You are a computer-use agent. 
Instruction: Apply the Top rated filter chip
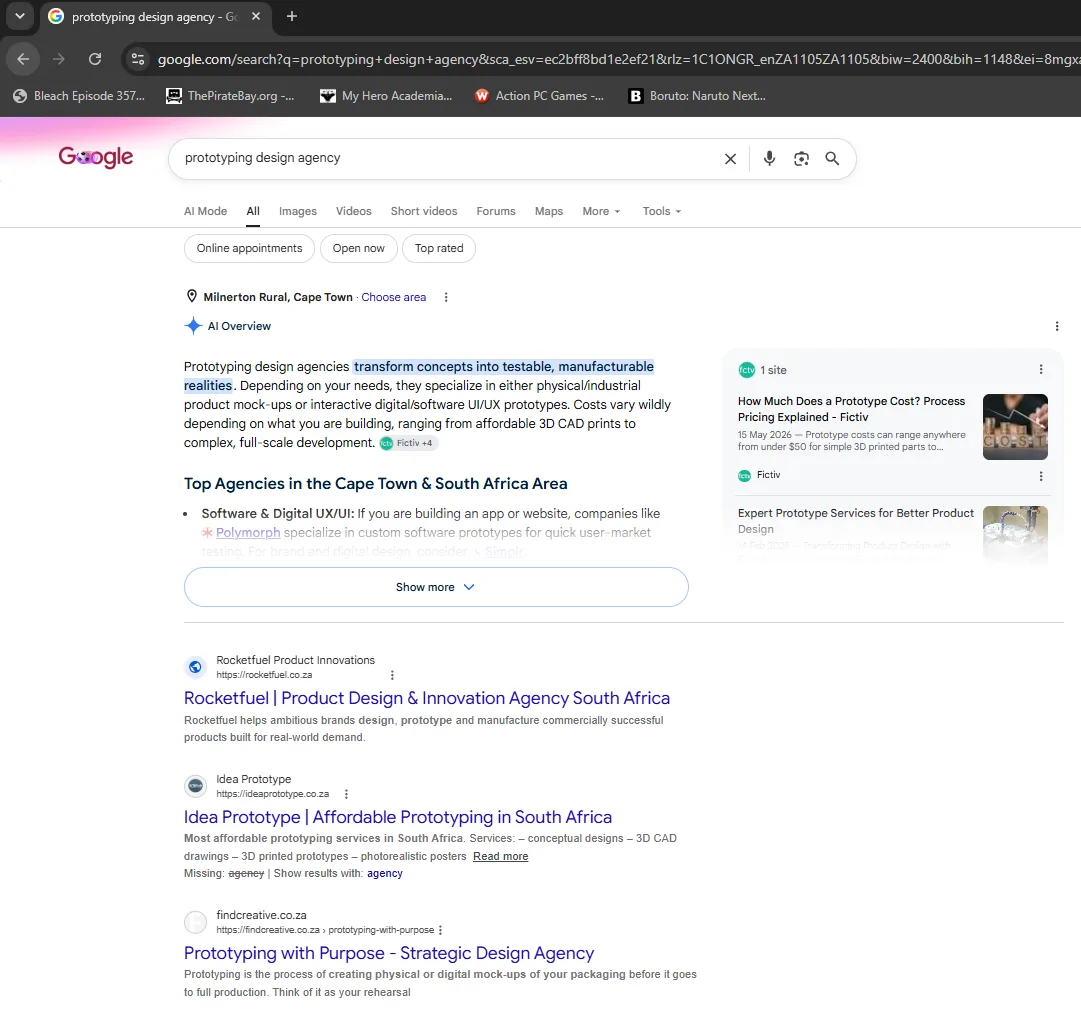(439, 248)
